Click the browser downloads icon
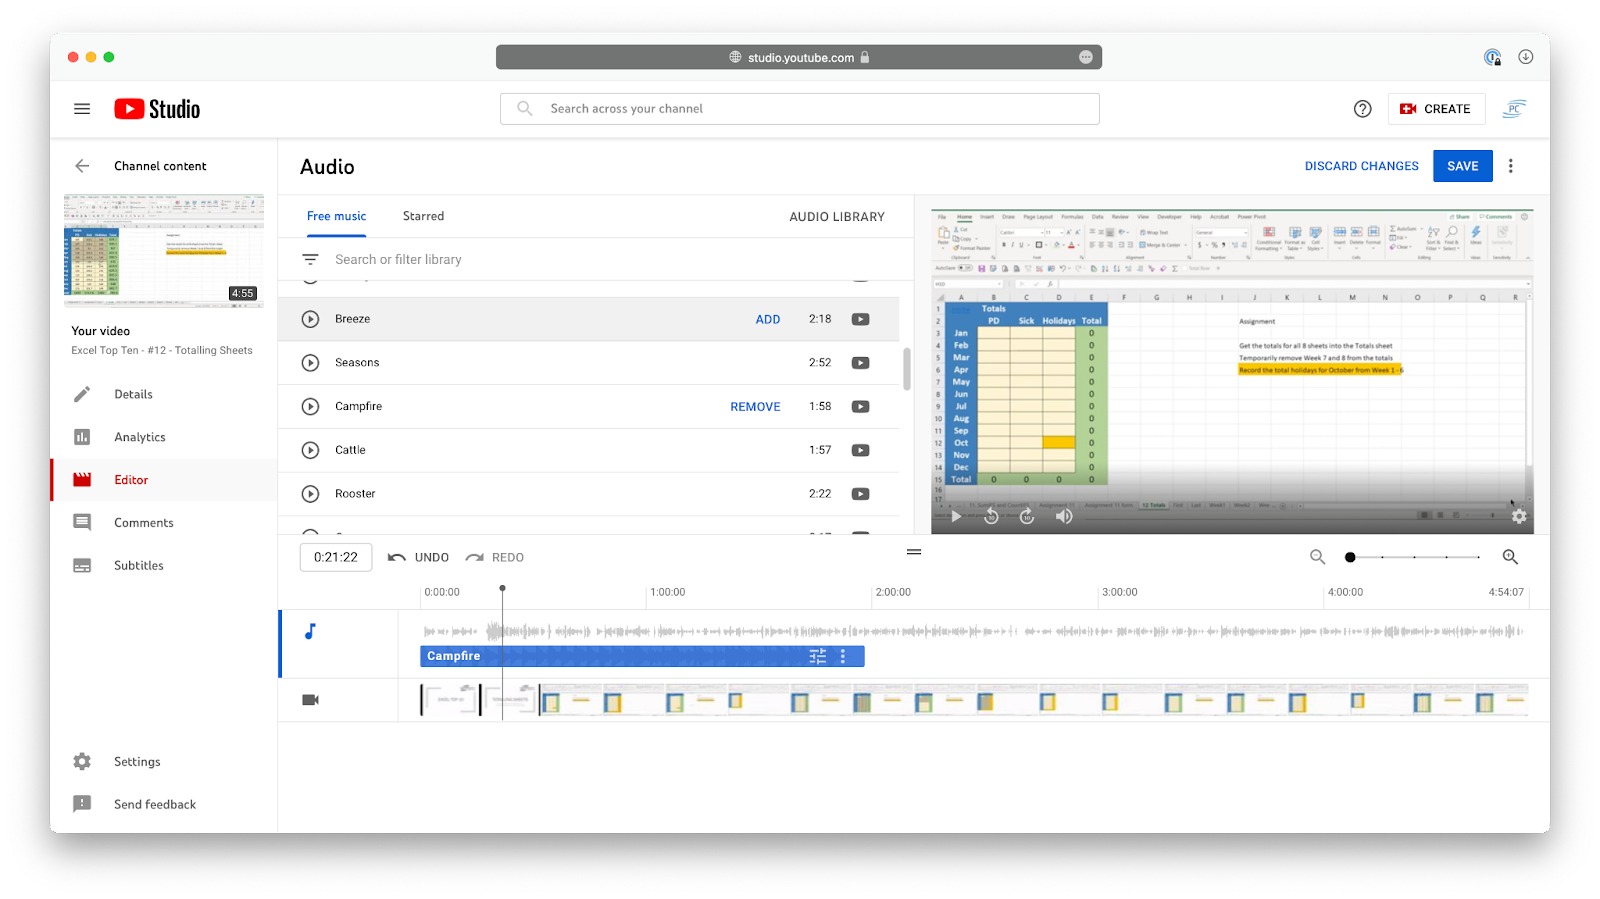This screenshot has height=899, width=1600. click(x=1525, y=57)
